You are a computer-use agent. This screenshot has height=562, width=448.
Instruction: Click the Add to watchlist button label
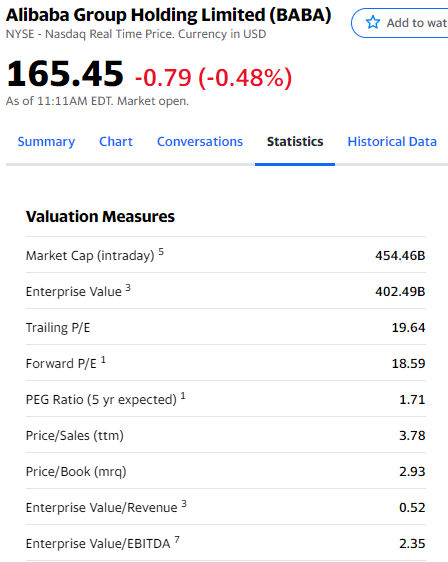pos(417,23)
